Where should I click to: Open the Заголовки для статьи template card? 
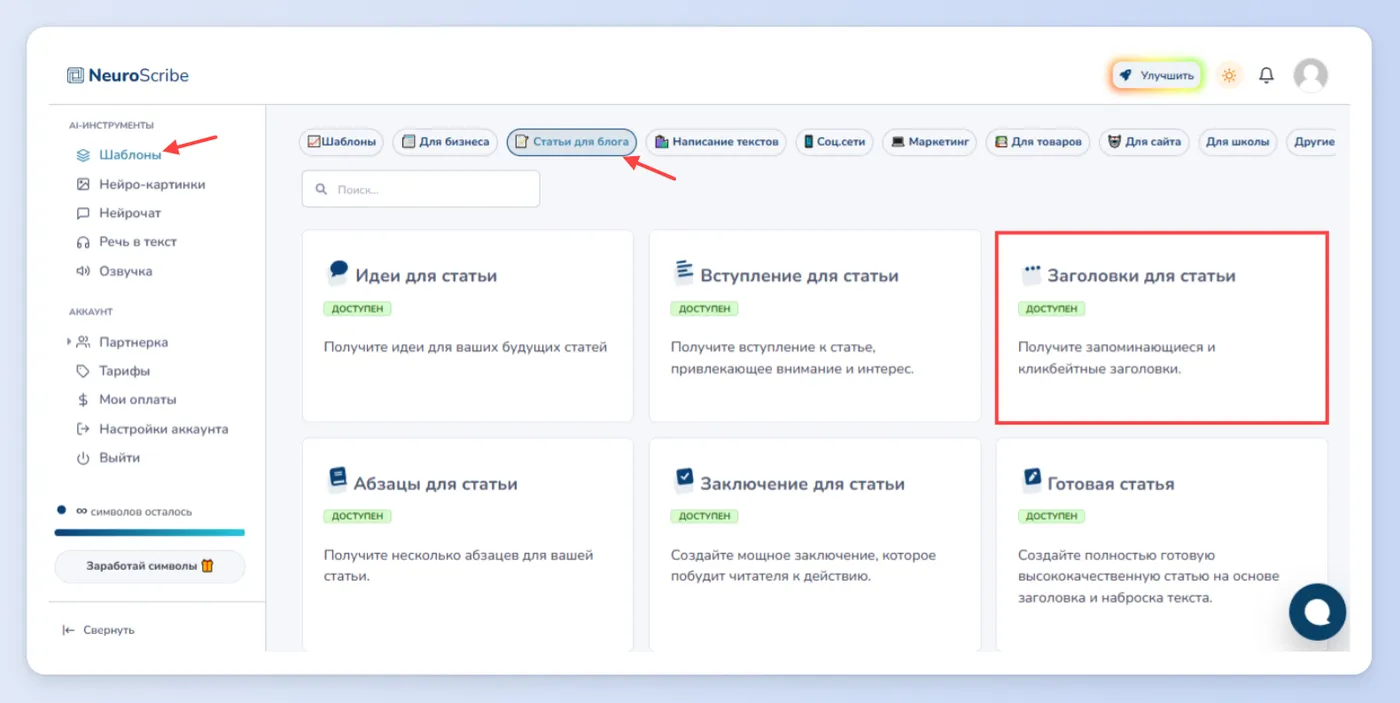(x=1162, y=326)
